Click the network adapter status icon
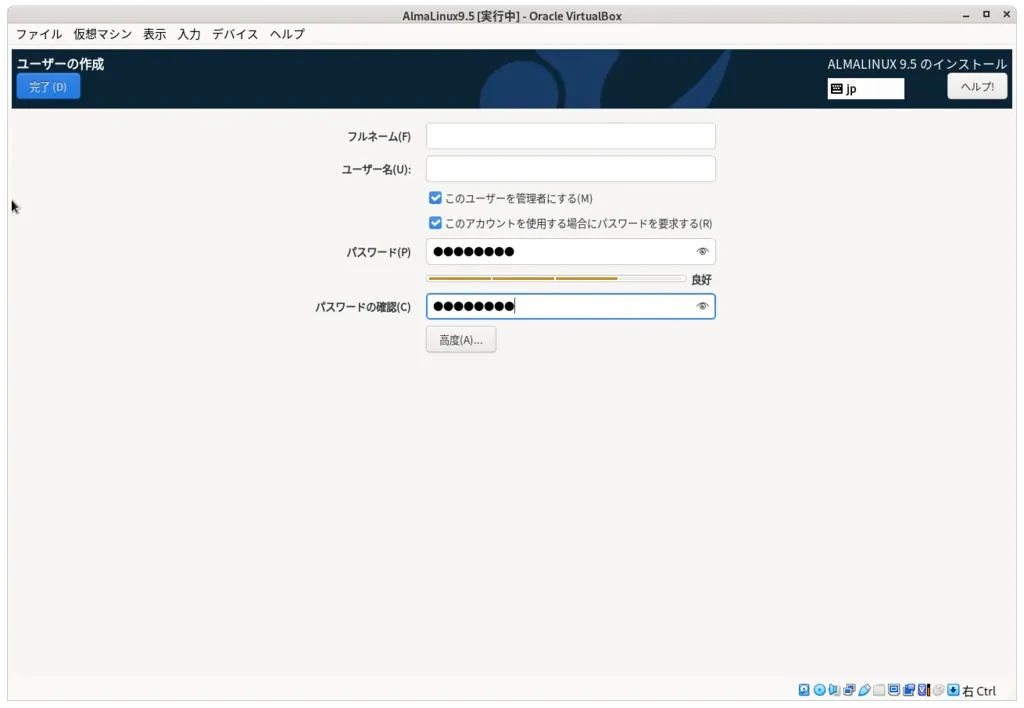1024x708 pixels. [848, 690]
